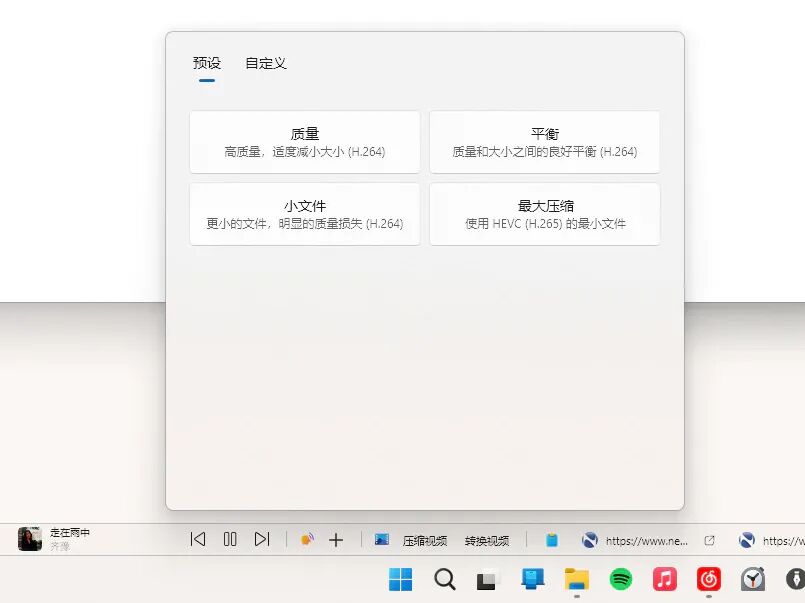This screenshot has height=603, width=805.
Task: Click the blue clipboard icon
Action: point(552,540)
